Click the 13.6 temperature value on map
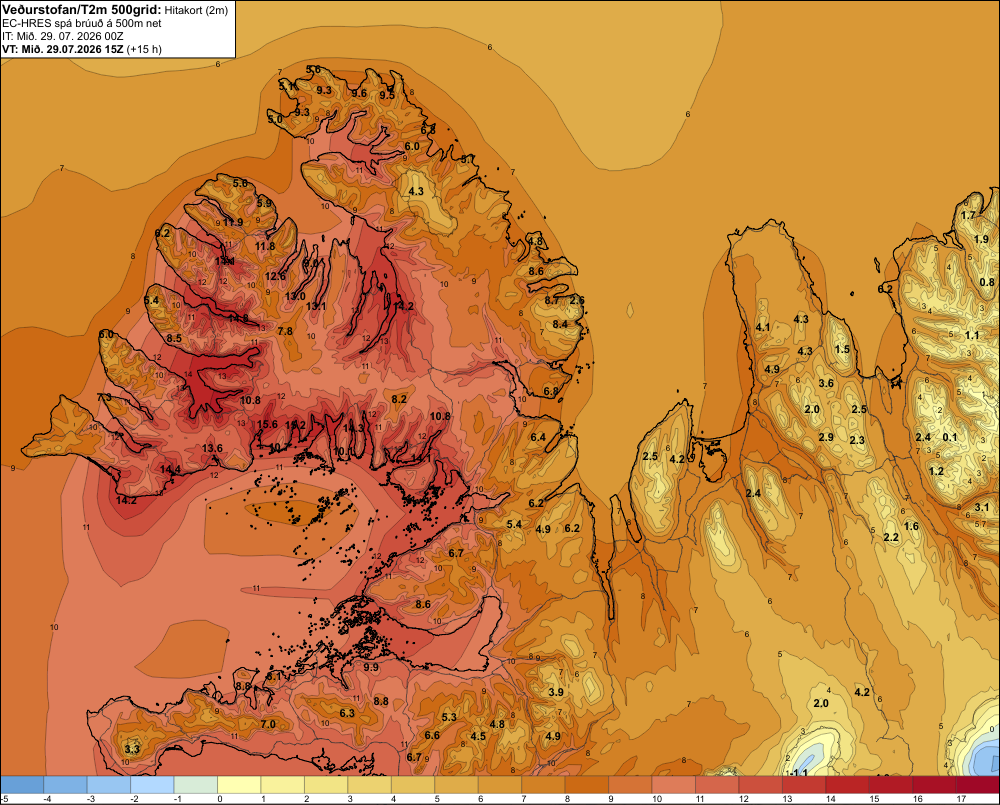Image resolution: width=1000 pixels, height=805 pixels. coord(212,448)
